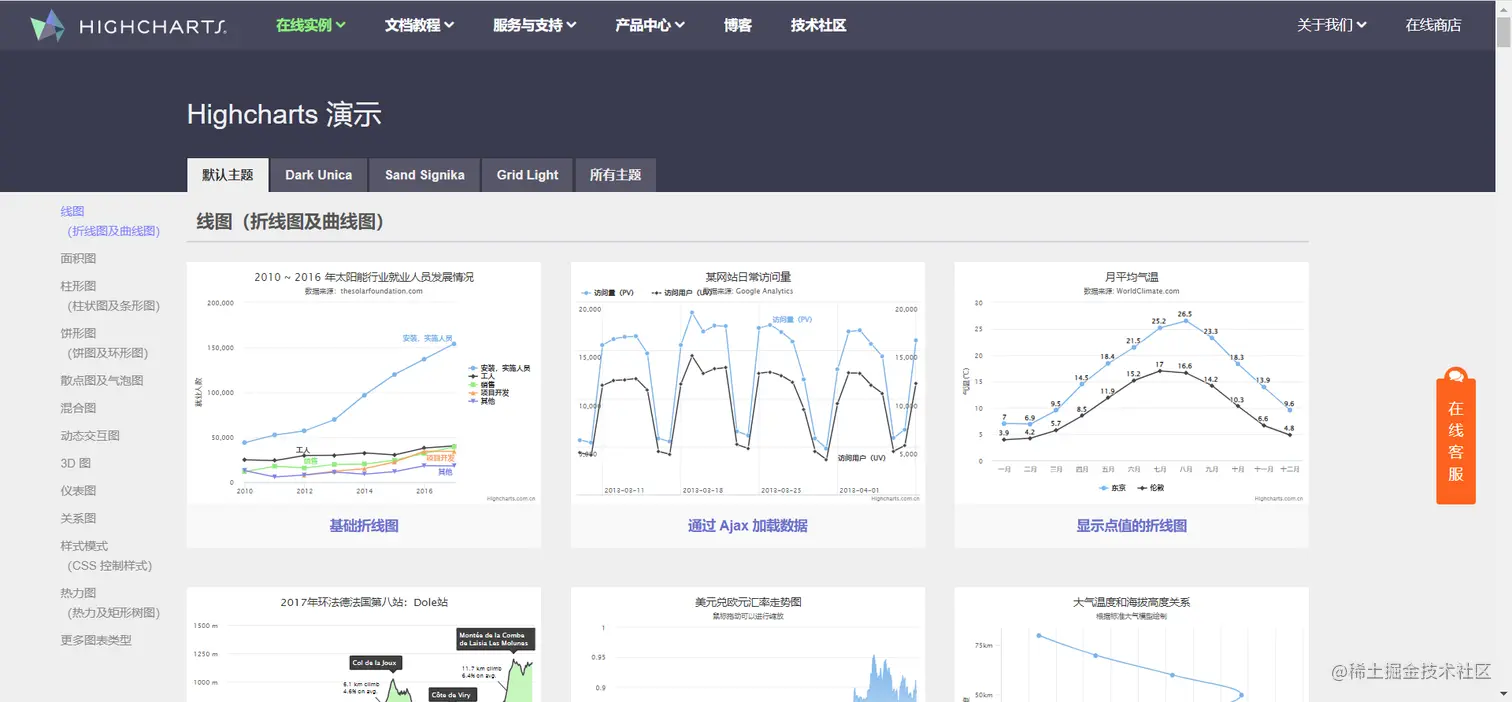This screenshot has width=1512, height=702.
Task: Select the Grid Light theme tab
Action: click(527, 175)
